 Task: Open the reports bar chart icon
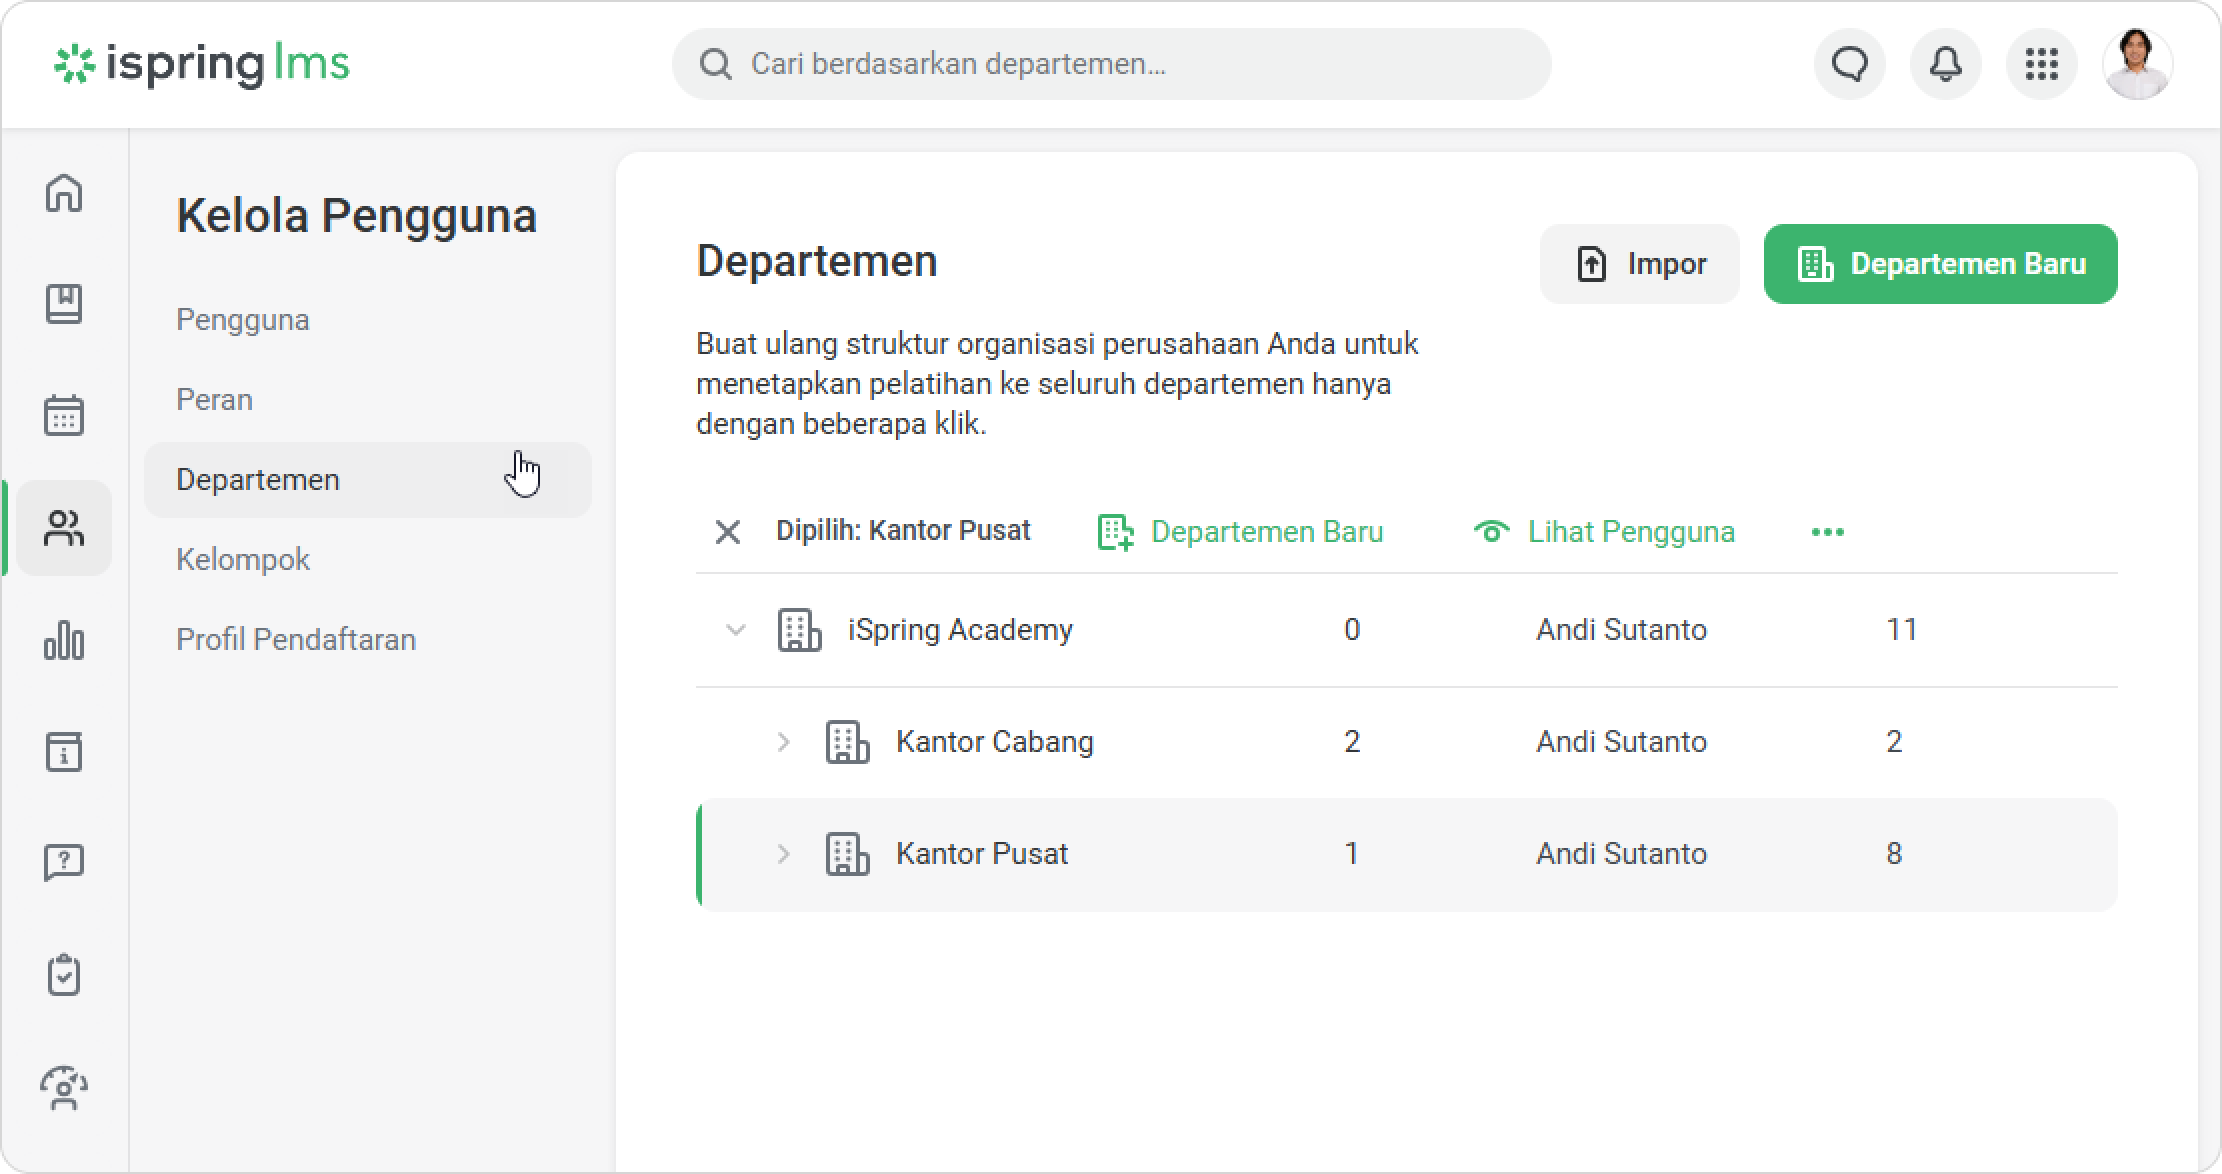click(x=64, y=640)
